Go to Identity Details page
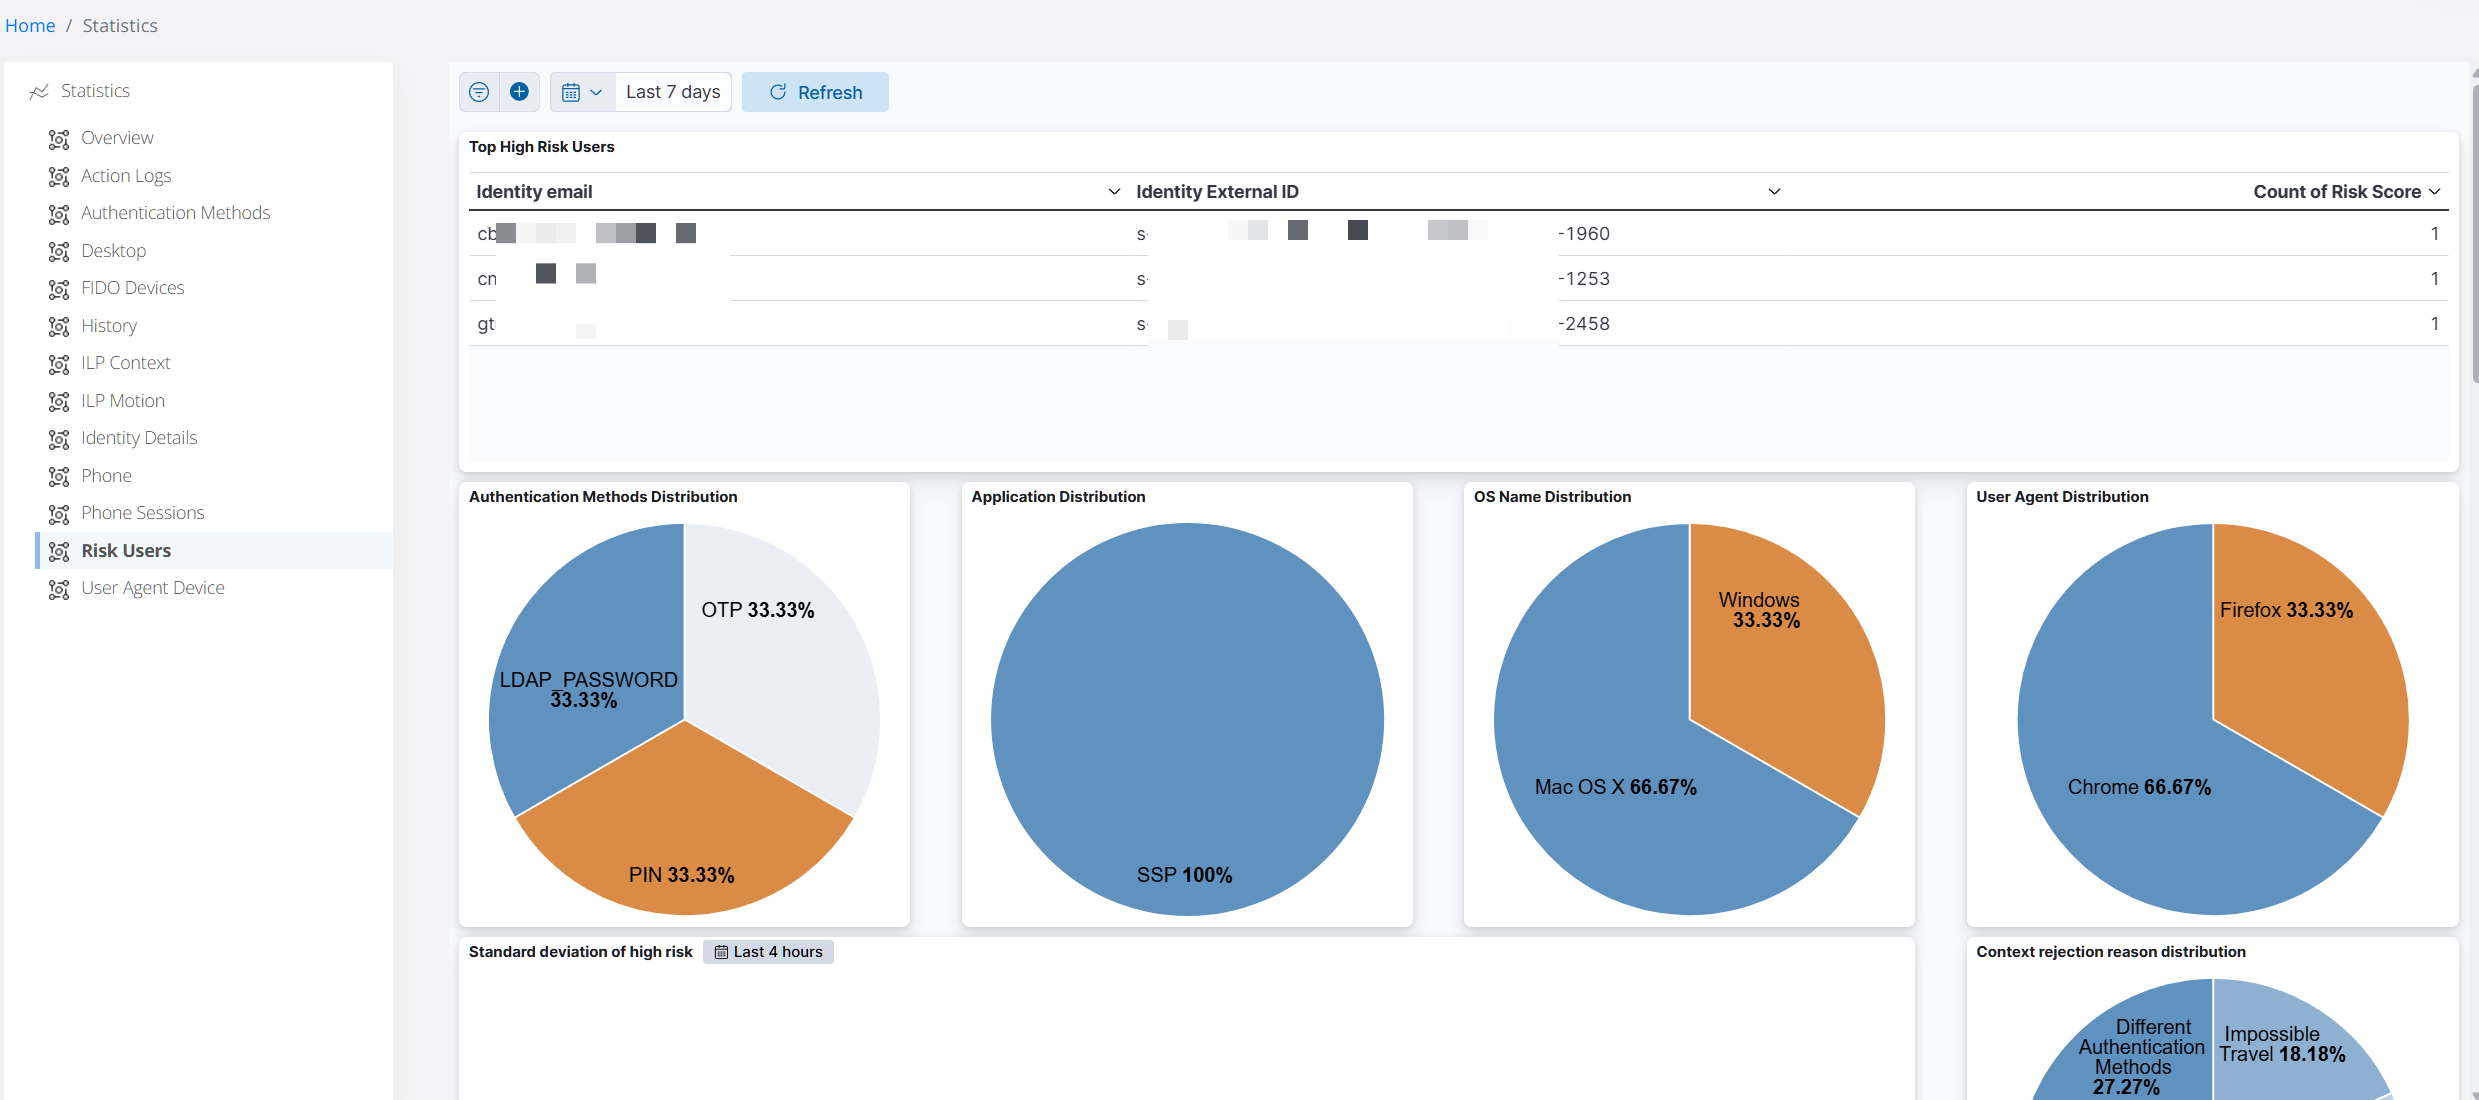This screenshot has width=2479, height=1100. (139, 438)
